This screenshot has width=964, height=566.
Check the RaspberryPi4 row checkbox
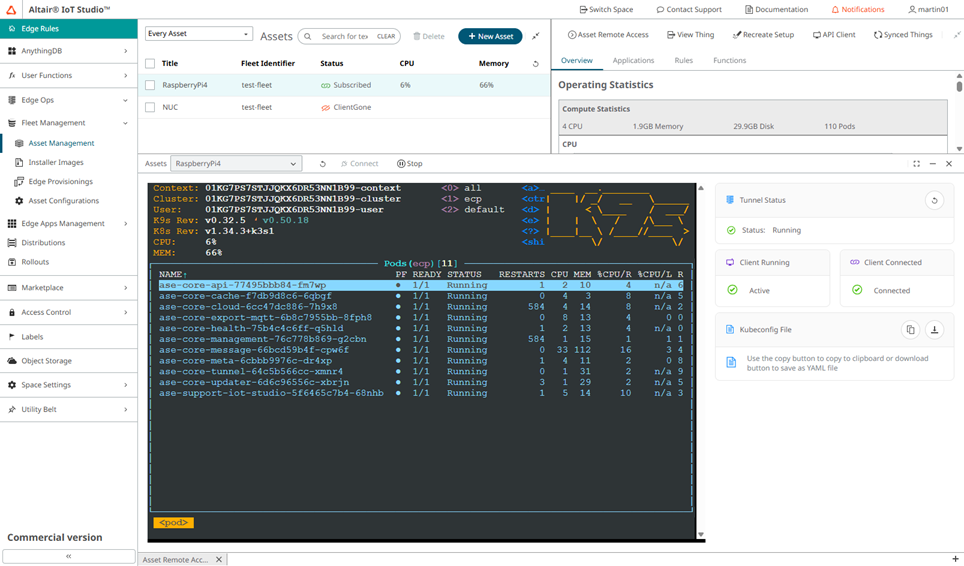(x=150, y=85)
